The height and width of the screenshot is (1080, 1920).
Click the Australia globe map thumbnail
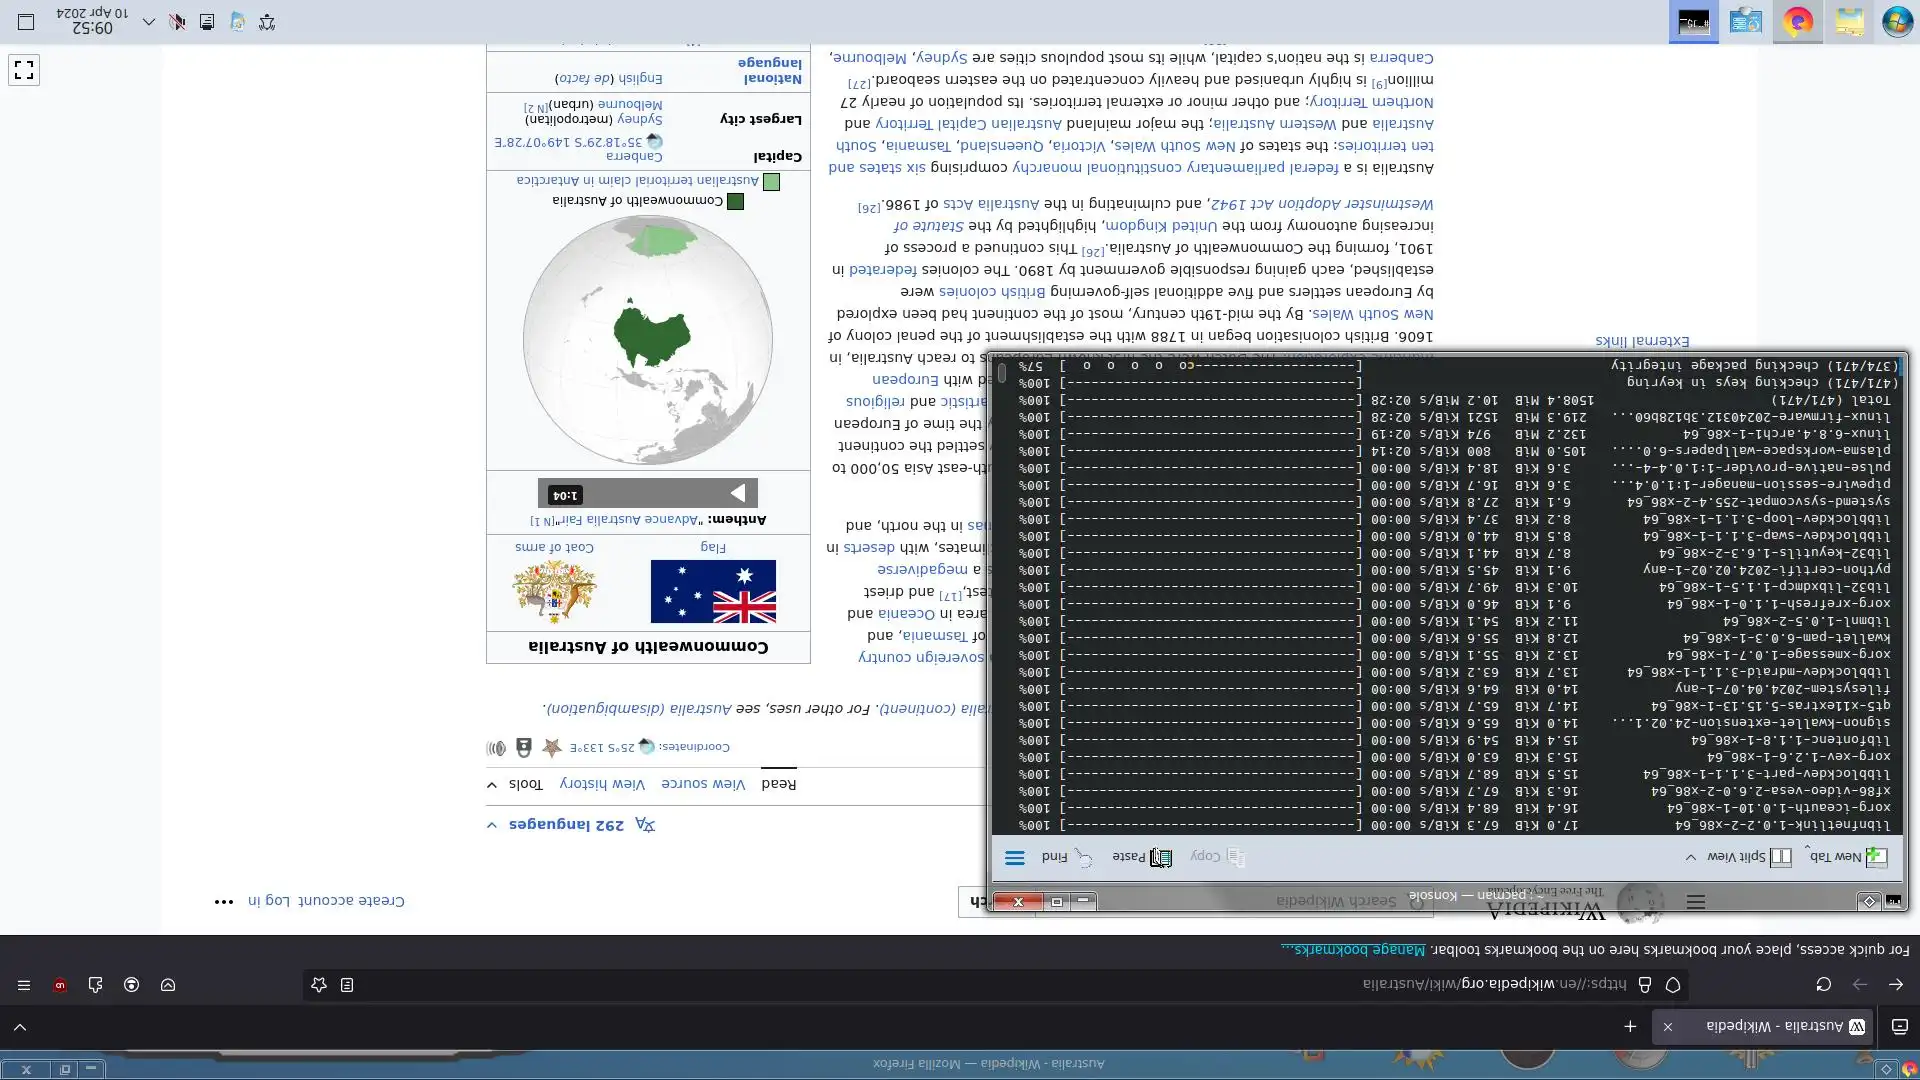pos(648,340)
